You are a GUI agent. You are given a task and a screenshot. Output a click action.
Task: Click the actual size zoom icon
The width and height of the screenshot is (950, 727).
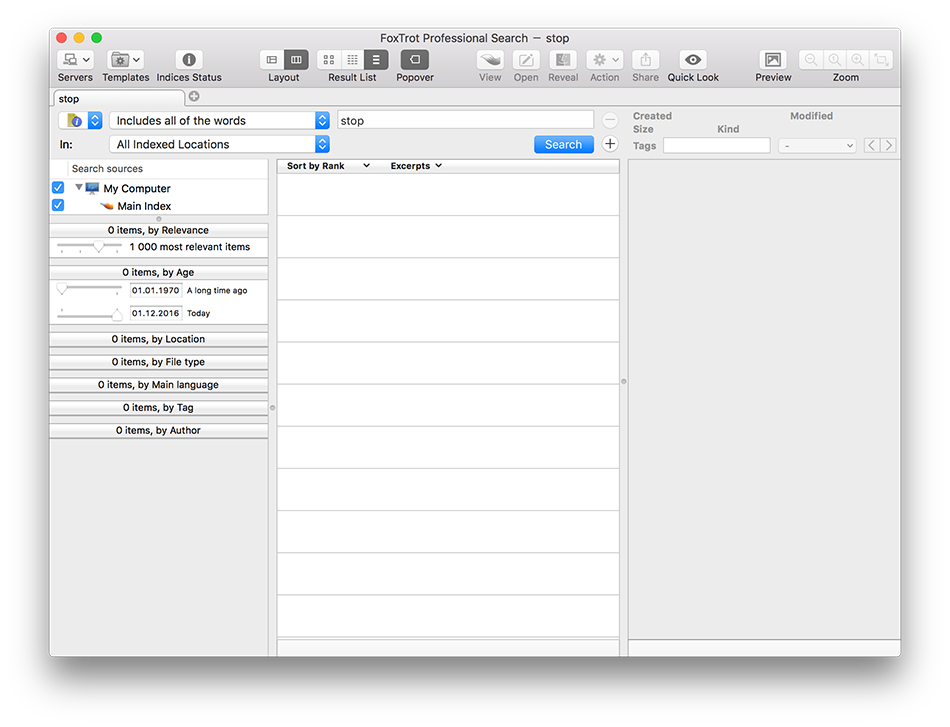[x=834, y=59]
